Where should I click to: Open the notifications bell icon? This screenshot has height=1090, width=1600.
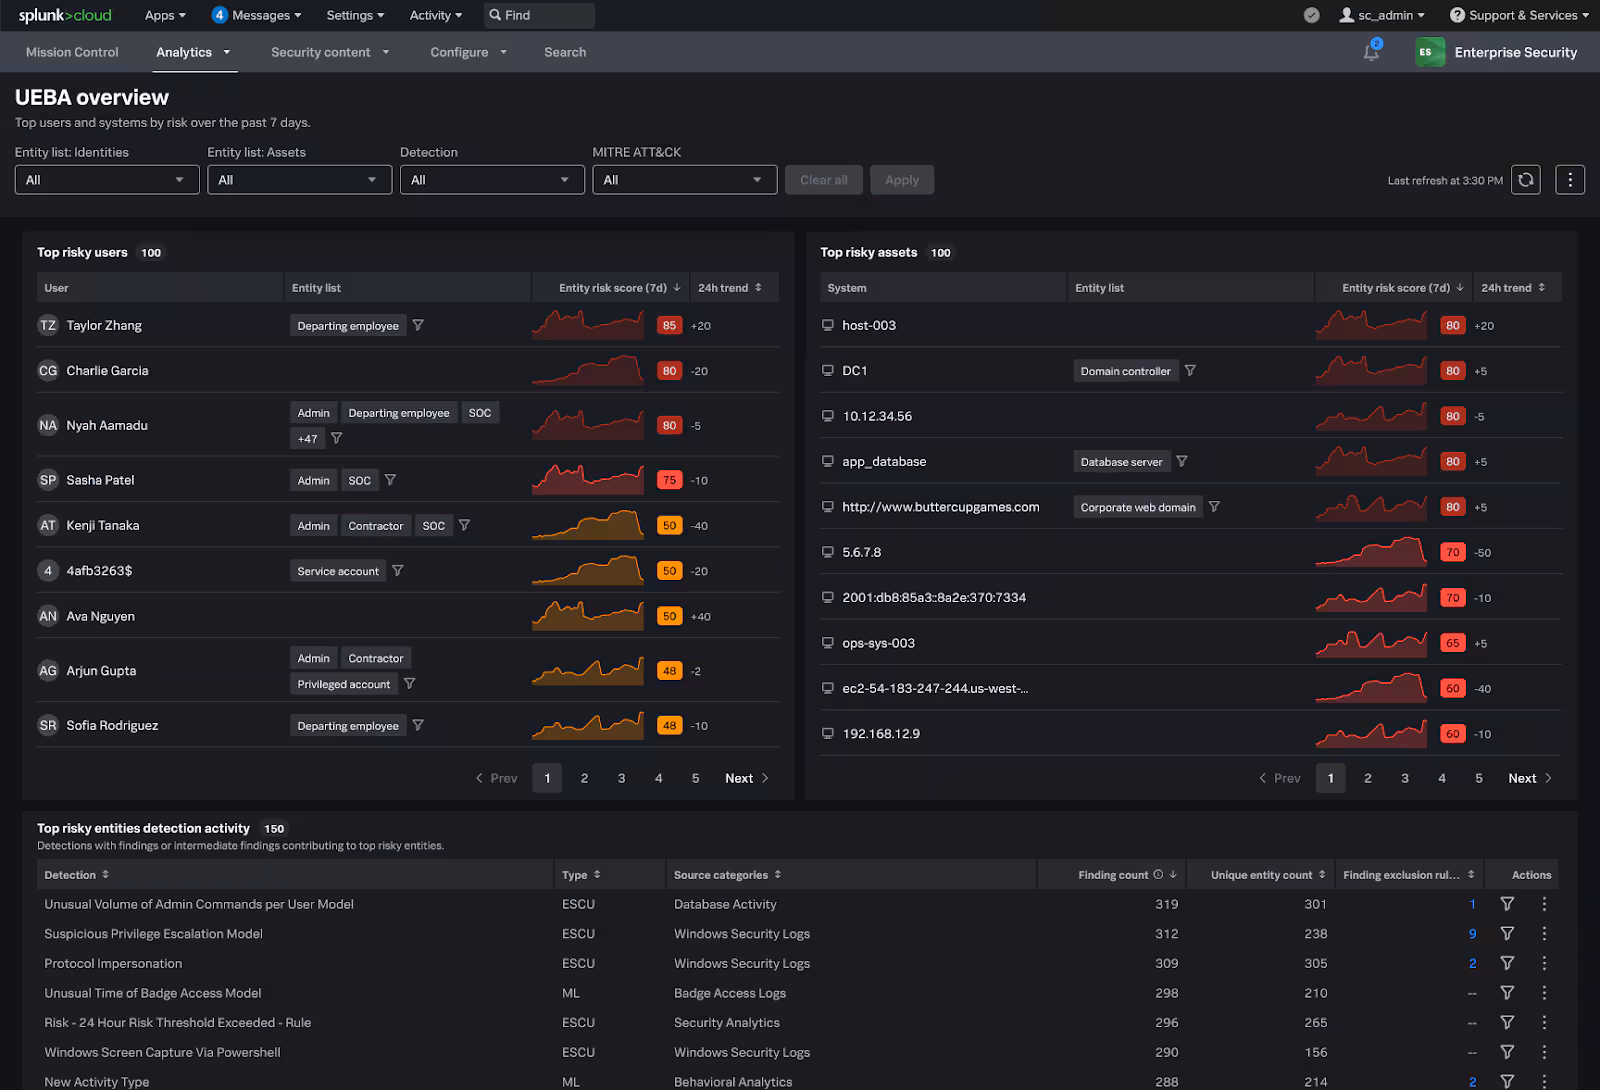pyautogui.click(x=1371, y=52)
